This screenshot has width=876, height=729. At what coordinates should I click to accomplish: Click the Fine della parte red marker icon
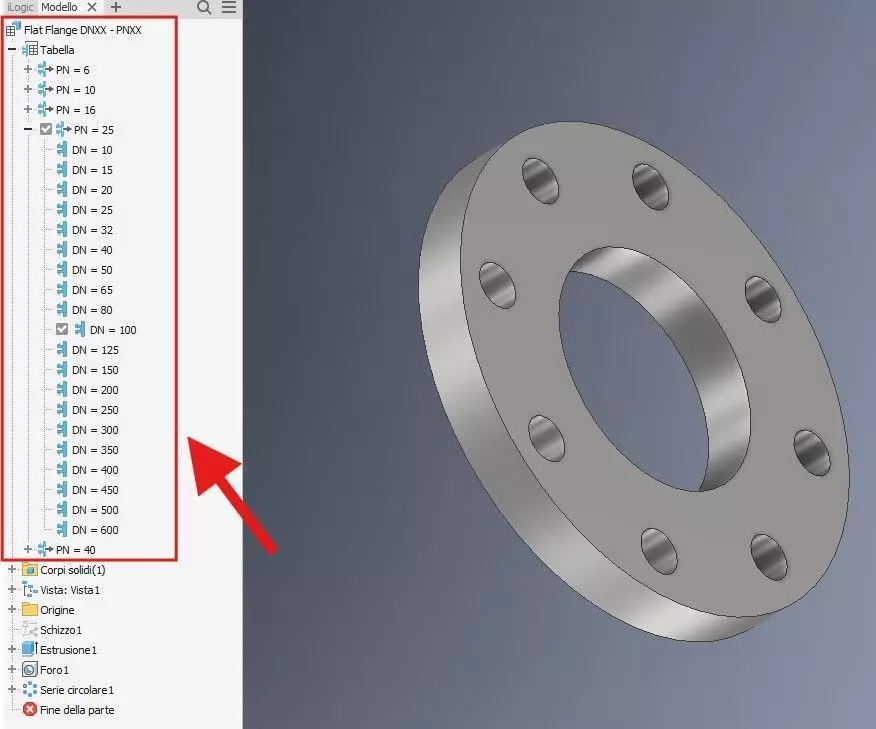tap(30, 709)
